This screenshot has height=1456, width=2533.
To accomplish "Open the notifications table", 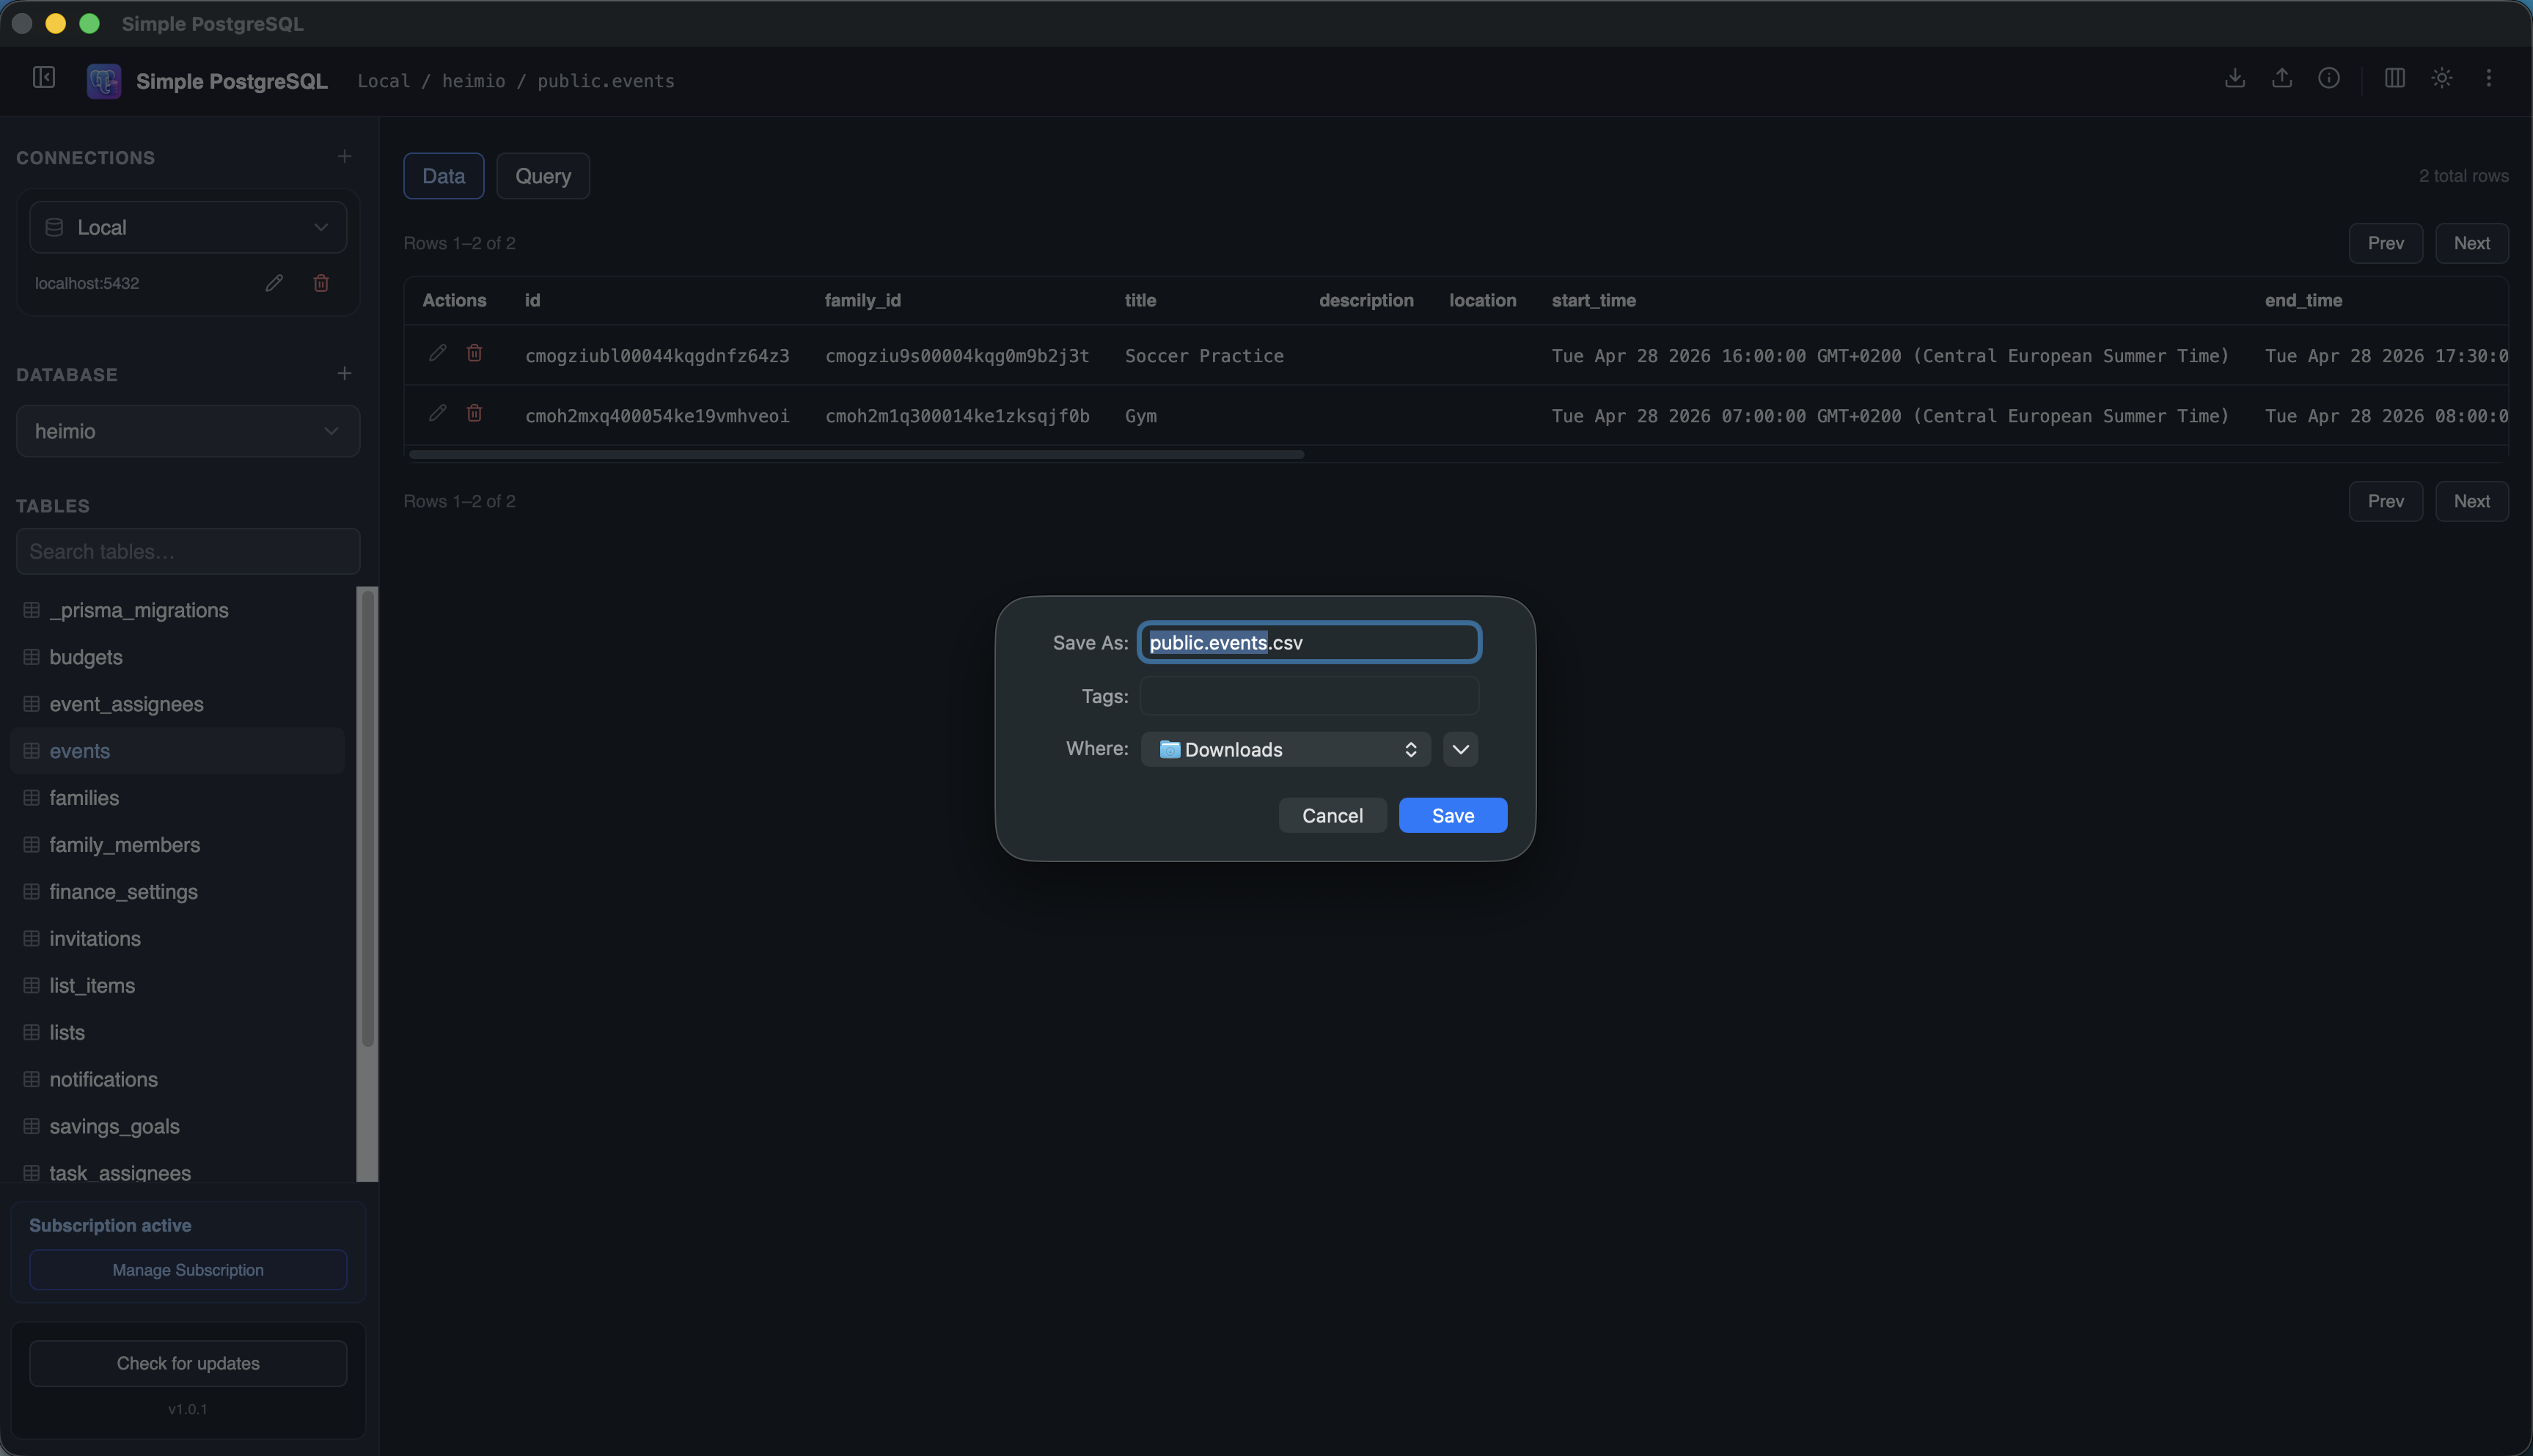I will pyautogui.click(x=177, y=1080).
